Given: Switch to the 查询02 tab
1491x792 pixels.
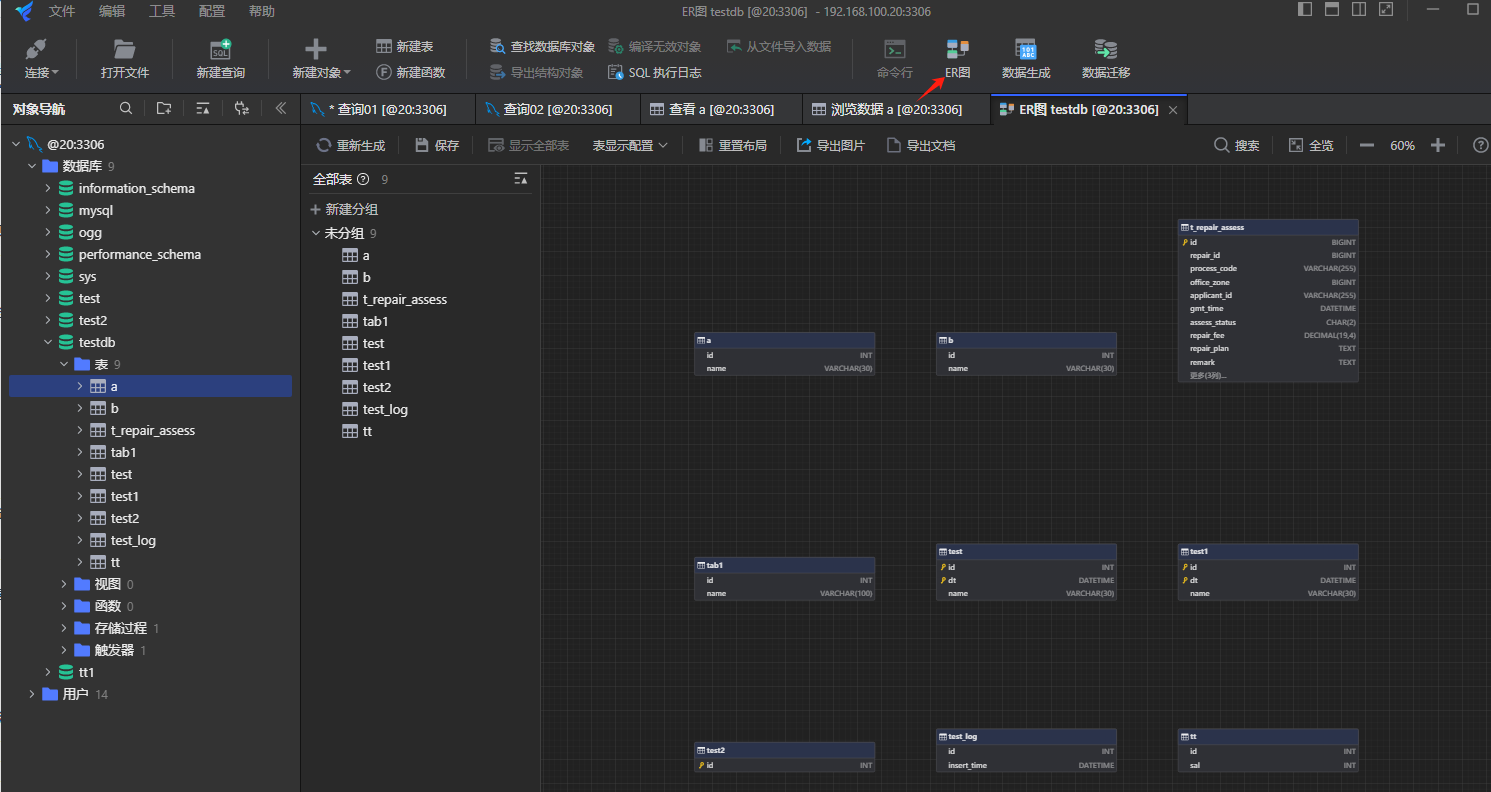Looking at the screenshot, I should pos(556,109).
